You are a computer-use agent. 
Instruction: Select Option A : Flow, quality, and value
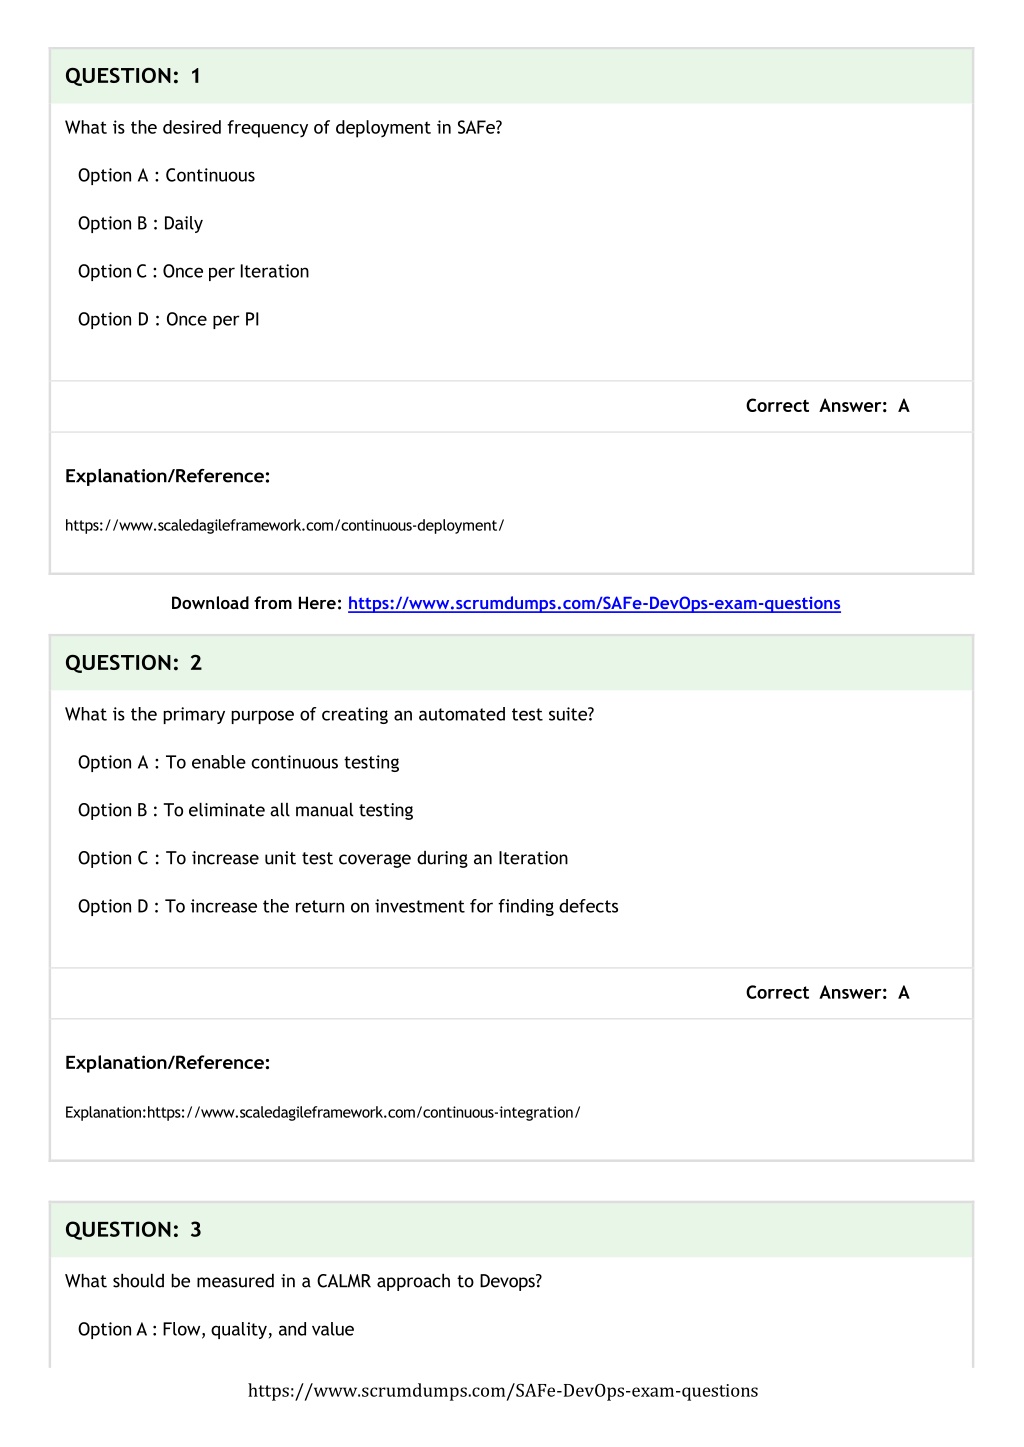216,1330
